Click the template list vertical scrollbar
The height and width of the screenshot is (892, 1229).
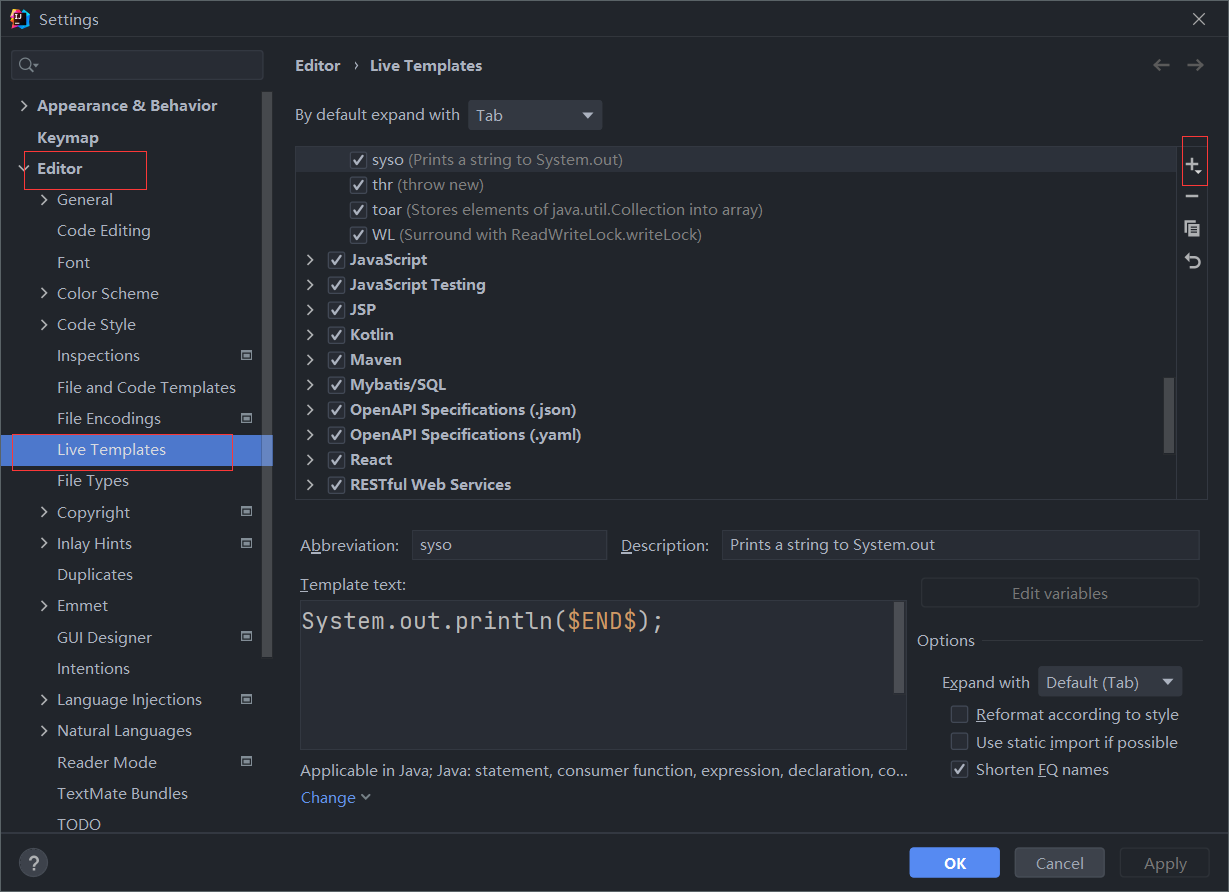[1169, 414]
